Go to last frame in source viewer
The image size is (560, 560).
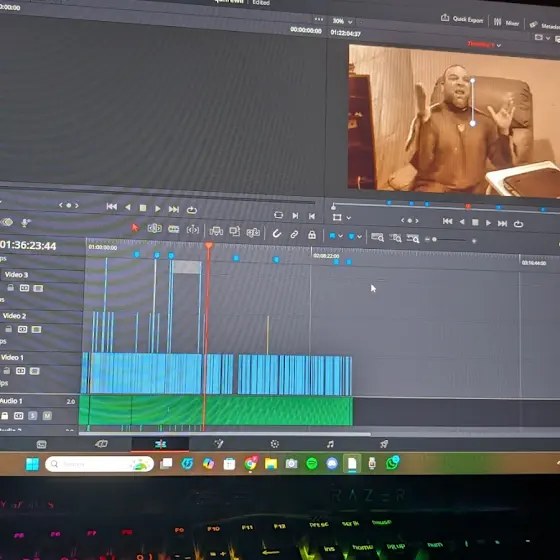point(174,209)
